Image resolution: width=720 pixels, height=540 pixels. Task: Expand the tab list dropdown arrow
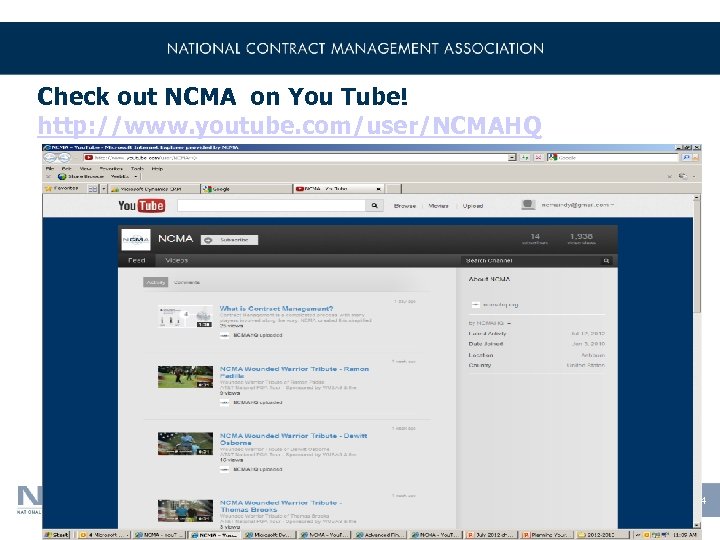point(104,189)
